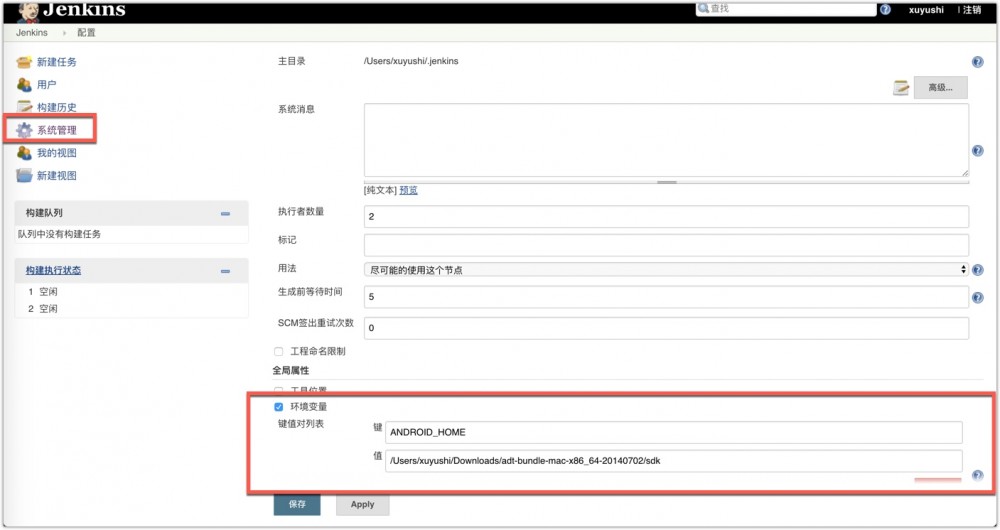The image size is (1000, 530).
Task: Open 新建视图 in the sidebar
Action: click(57, 175)
